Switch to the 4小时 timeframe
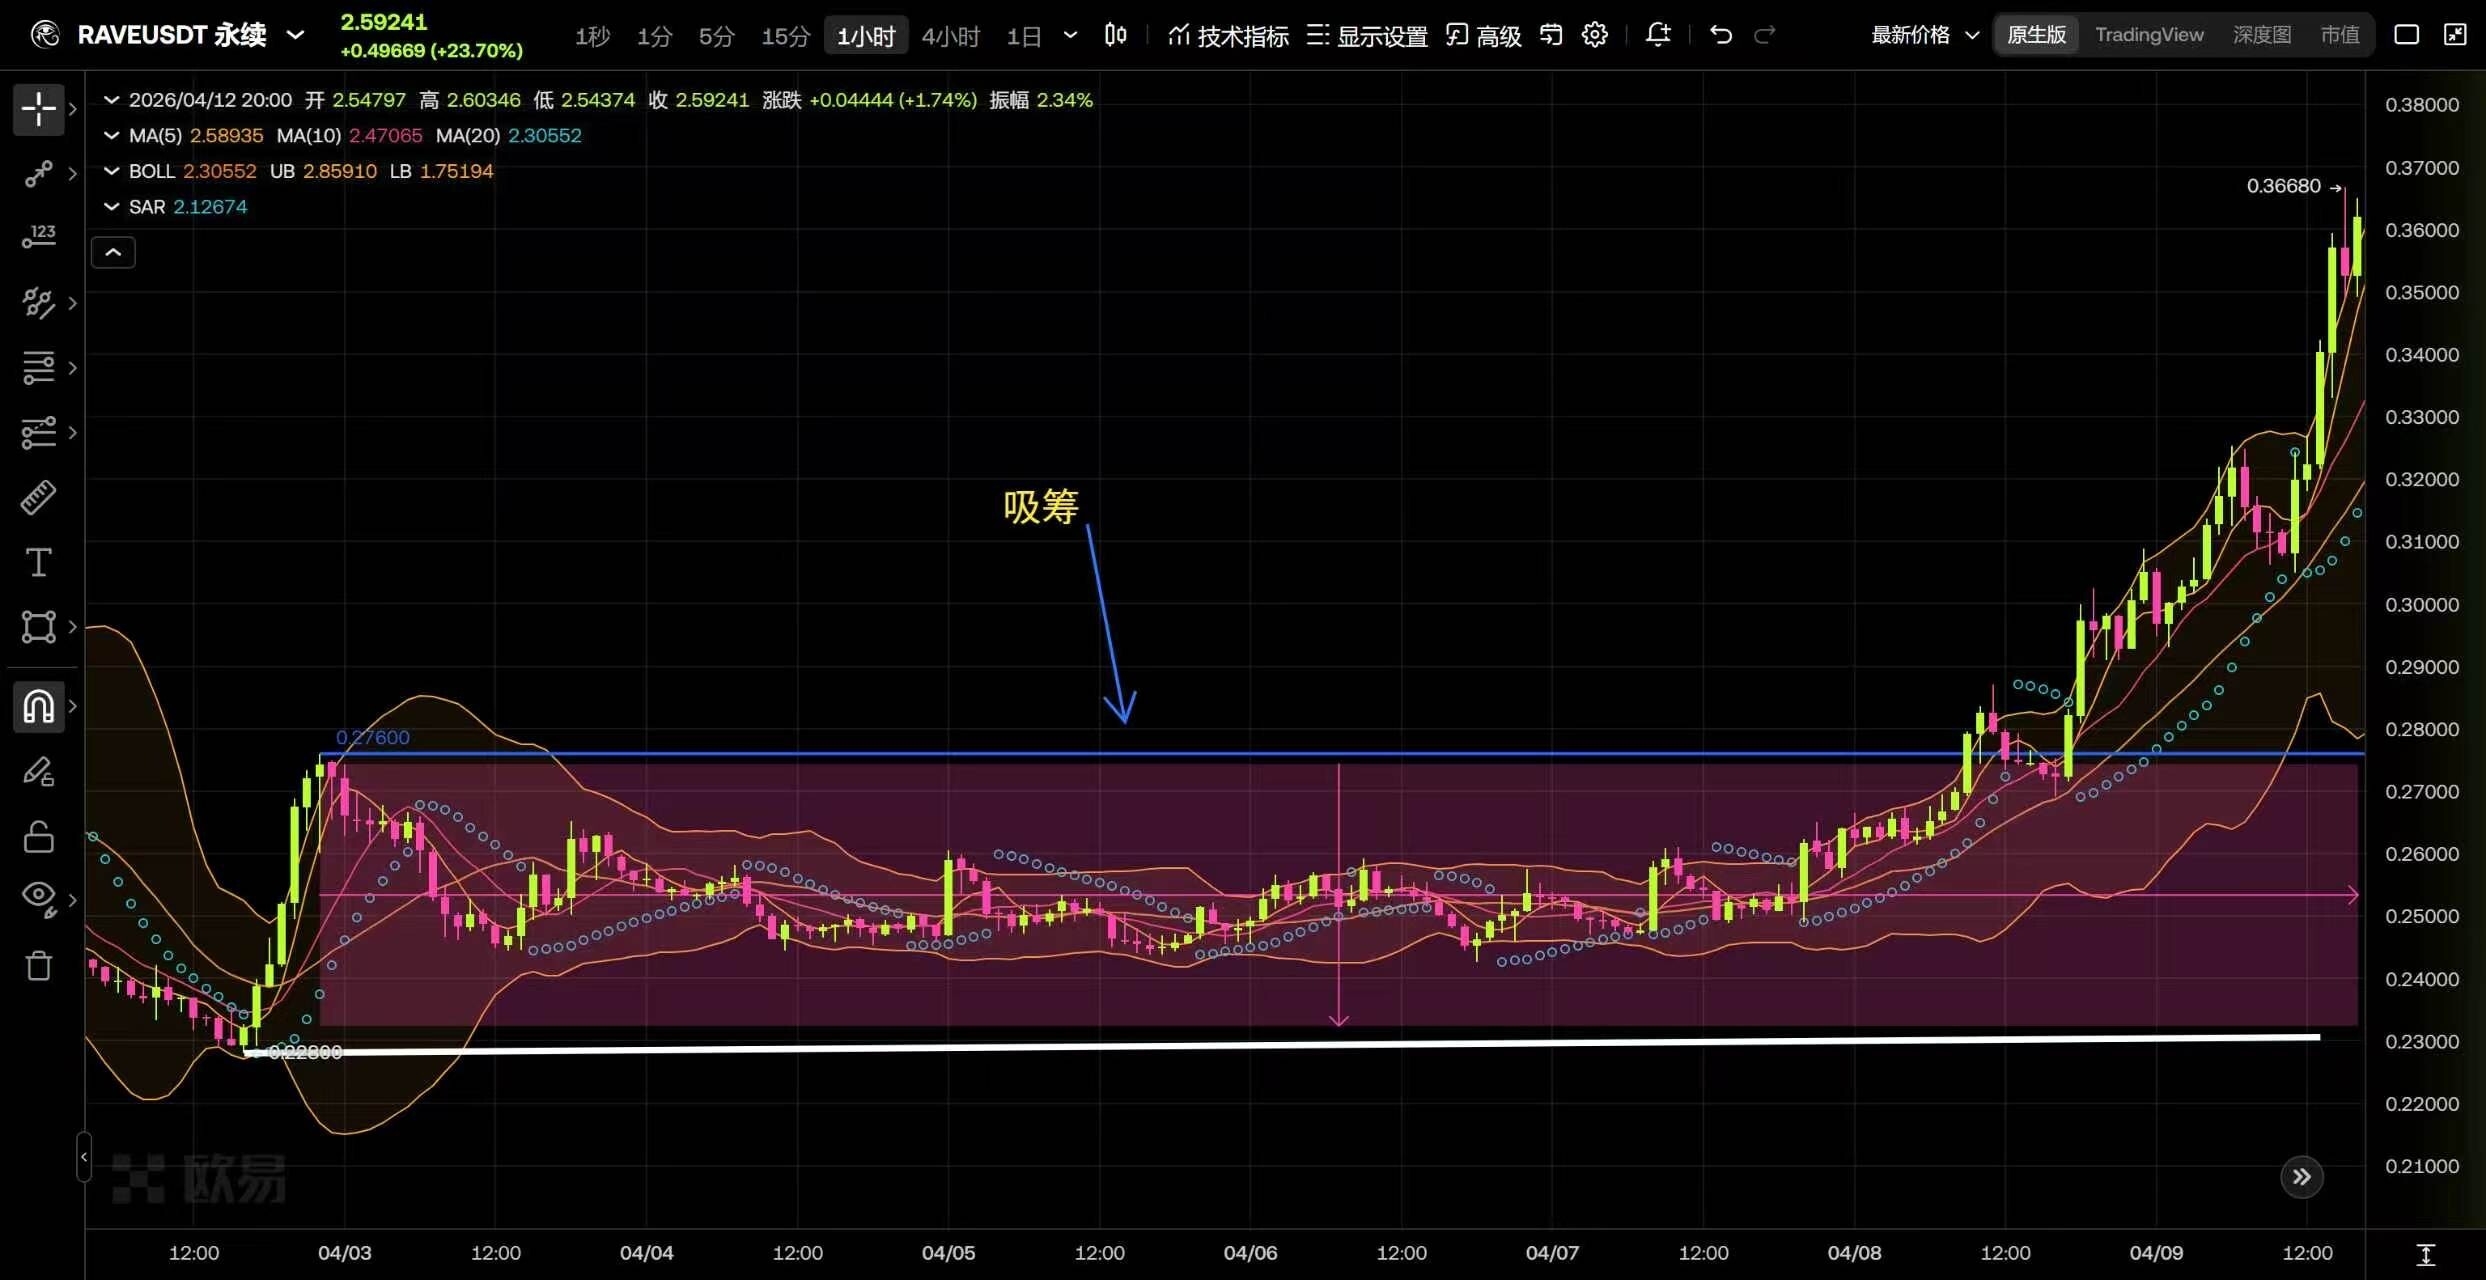The width and height of the screenshot is (2486, 1280). pyautogui.click(x=950, y=36)
